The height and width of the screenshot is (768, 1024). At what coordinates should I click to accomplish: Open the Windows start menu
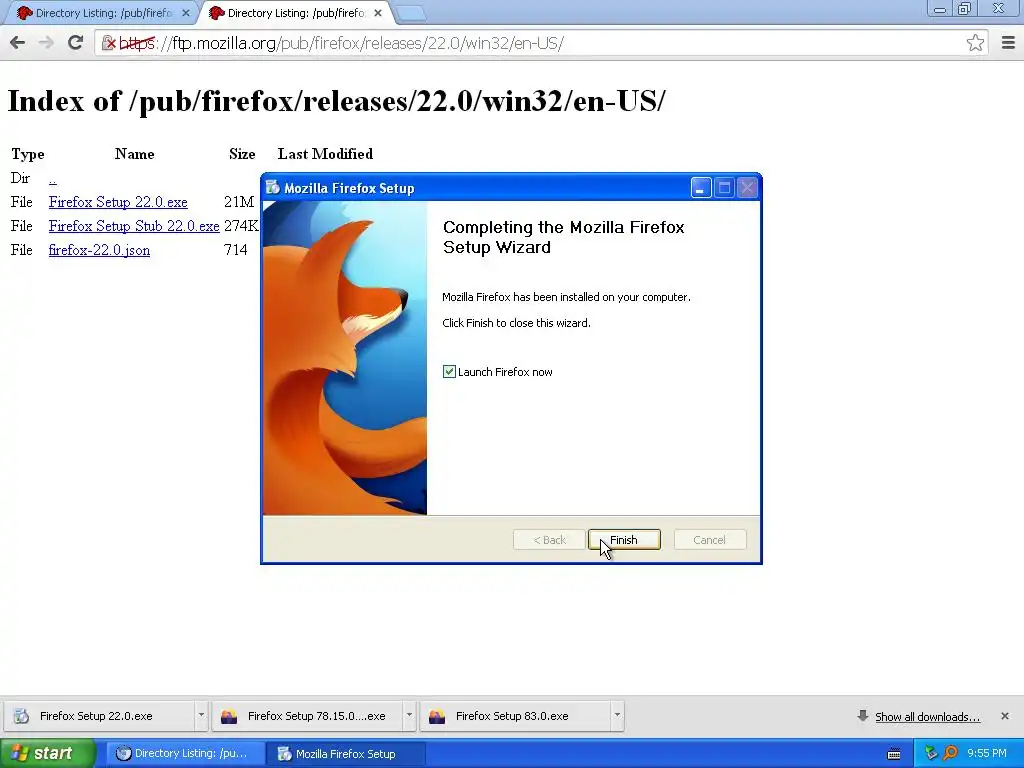click(x=48, y=754)
